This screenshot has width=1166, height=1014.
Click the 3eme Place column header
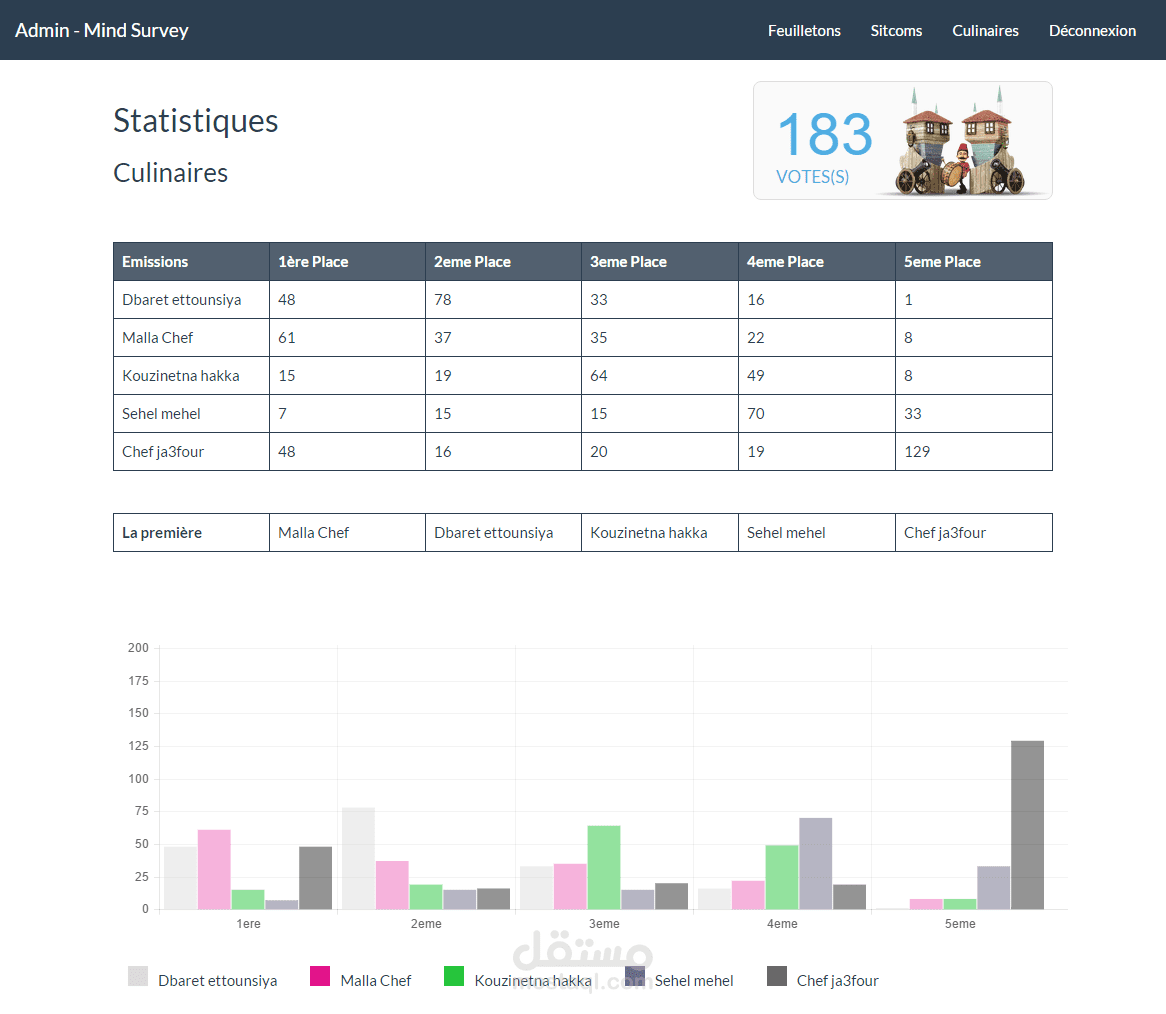pos(660,262)
